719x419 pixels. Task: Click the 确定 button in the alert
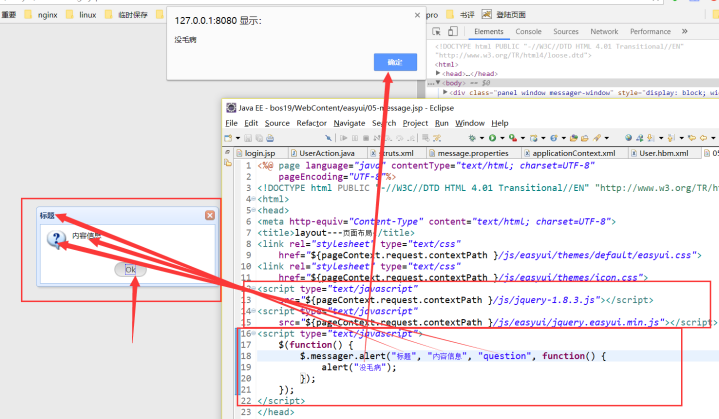[x=395, y=62]
